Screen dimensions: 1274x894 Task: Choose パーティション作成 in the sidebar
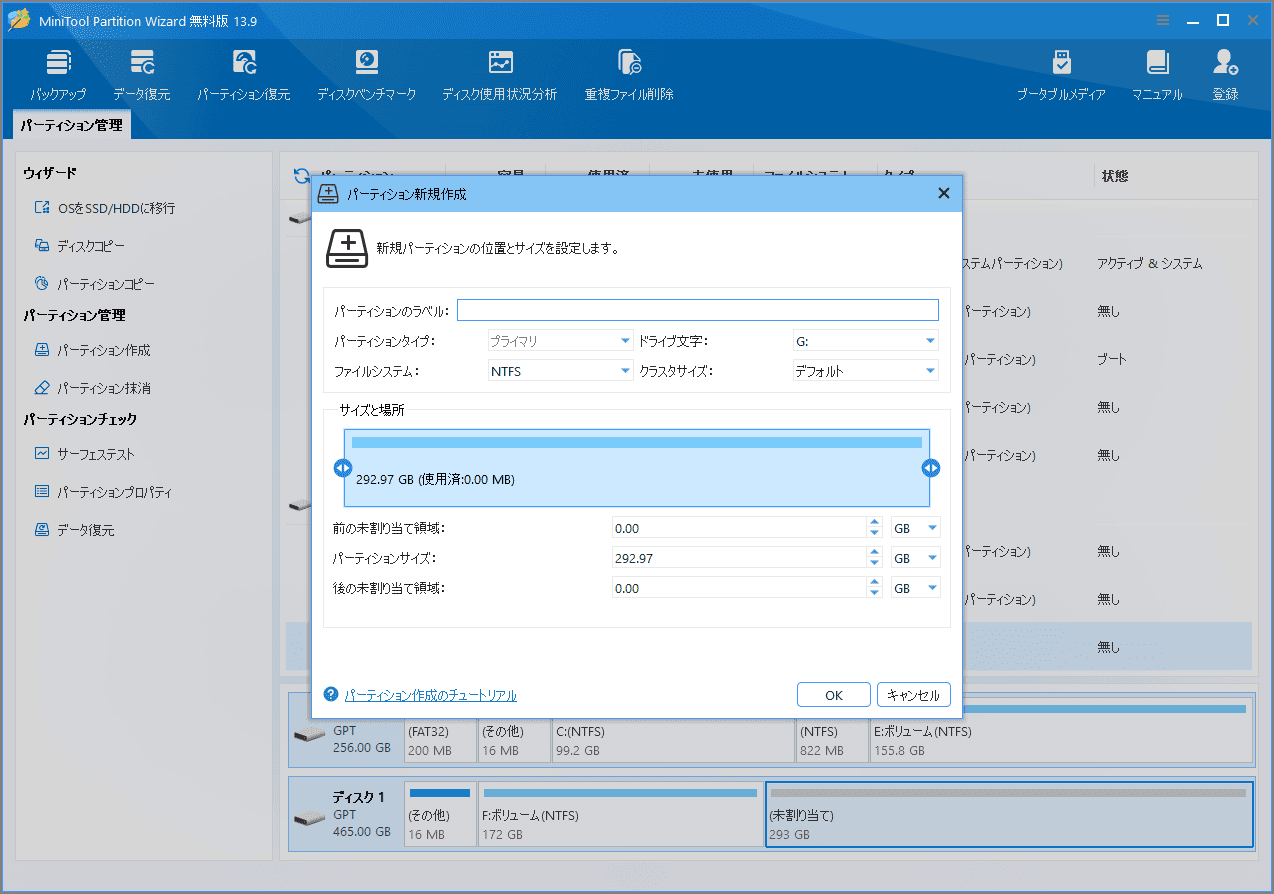click(x=92, y=350)
